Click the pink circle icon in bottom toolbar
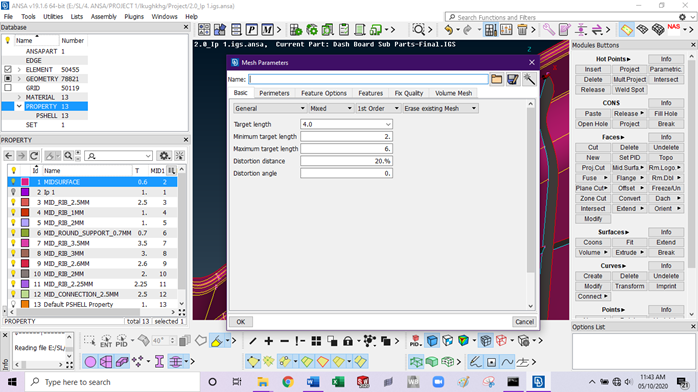Viewport: 698px width, 392px height. [x=90, y=362]
